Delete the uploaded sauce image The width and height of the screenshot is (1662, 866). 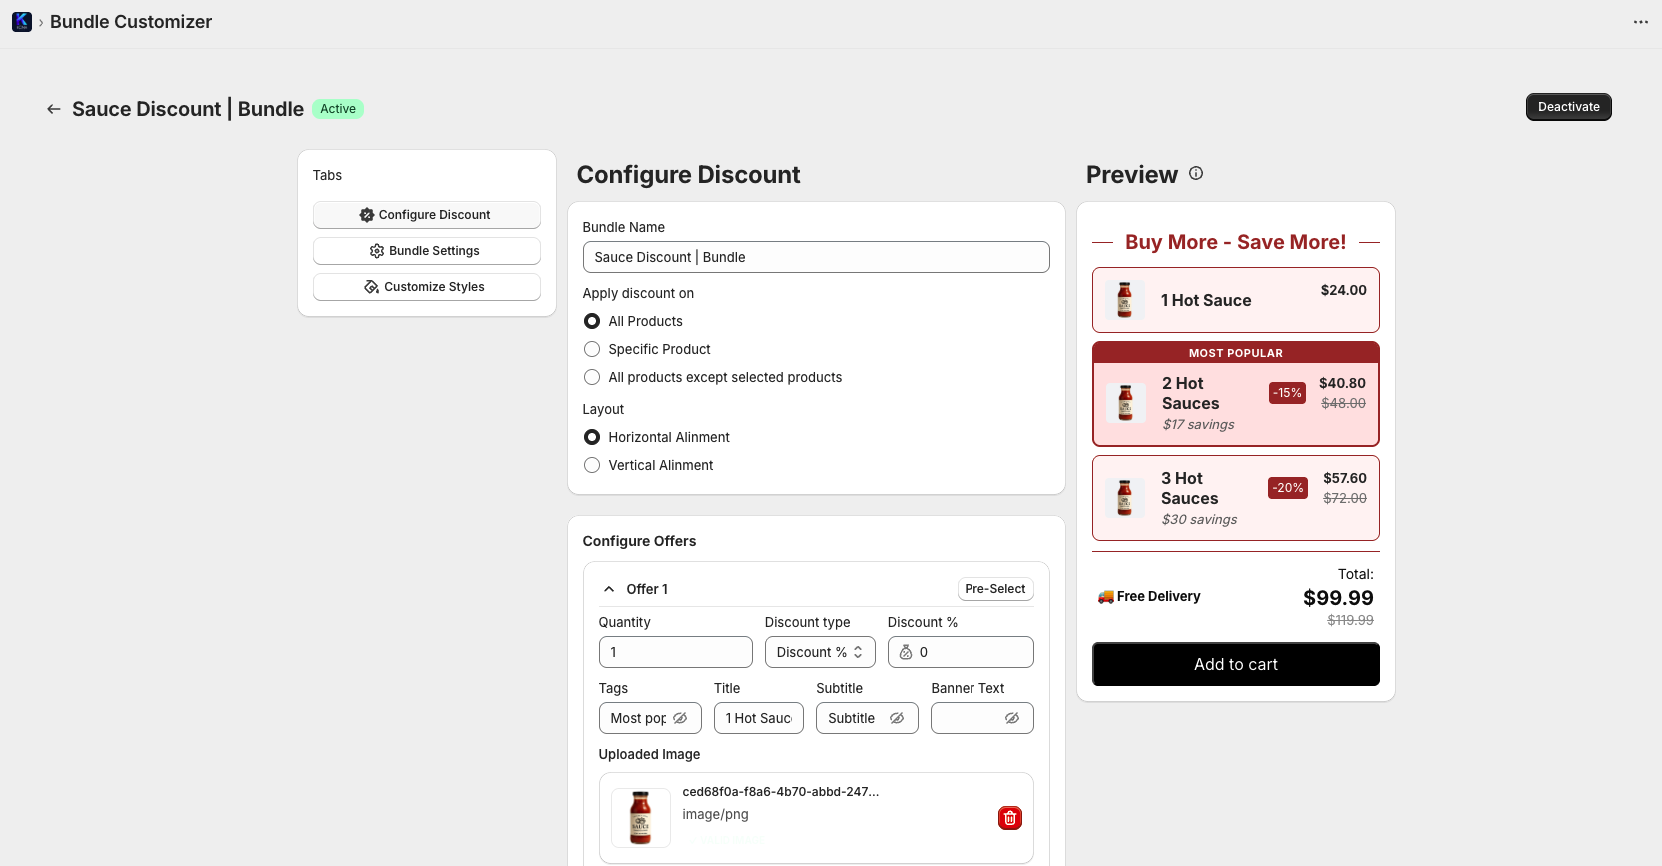tap(1009, 818)
